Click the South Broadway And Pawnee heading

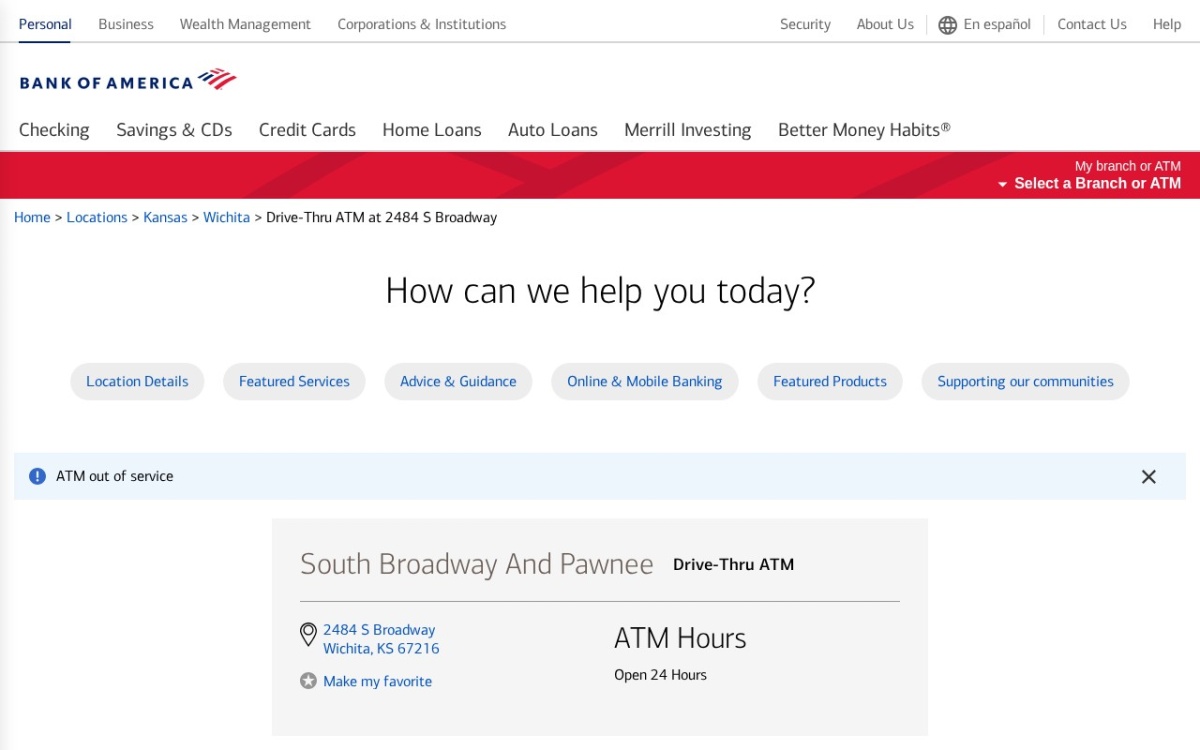[x=477, y=564]
